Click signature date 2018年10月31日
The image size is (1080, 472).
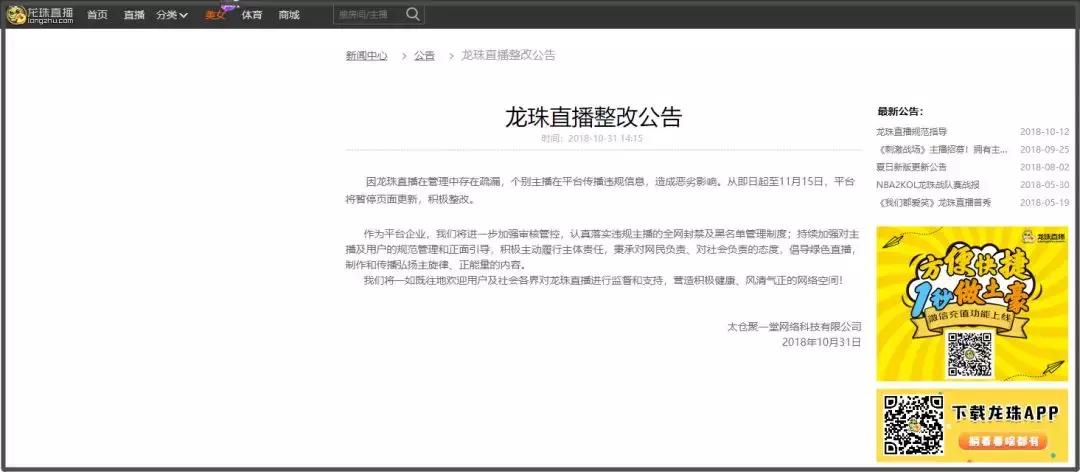pos(822,341)
